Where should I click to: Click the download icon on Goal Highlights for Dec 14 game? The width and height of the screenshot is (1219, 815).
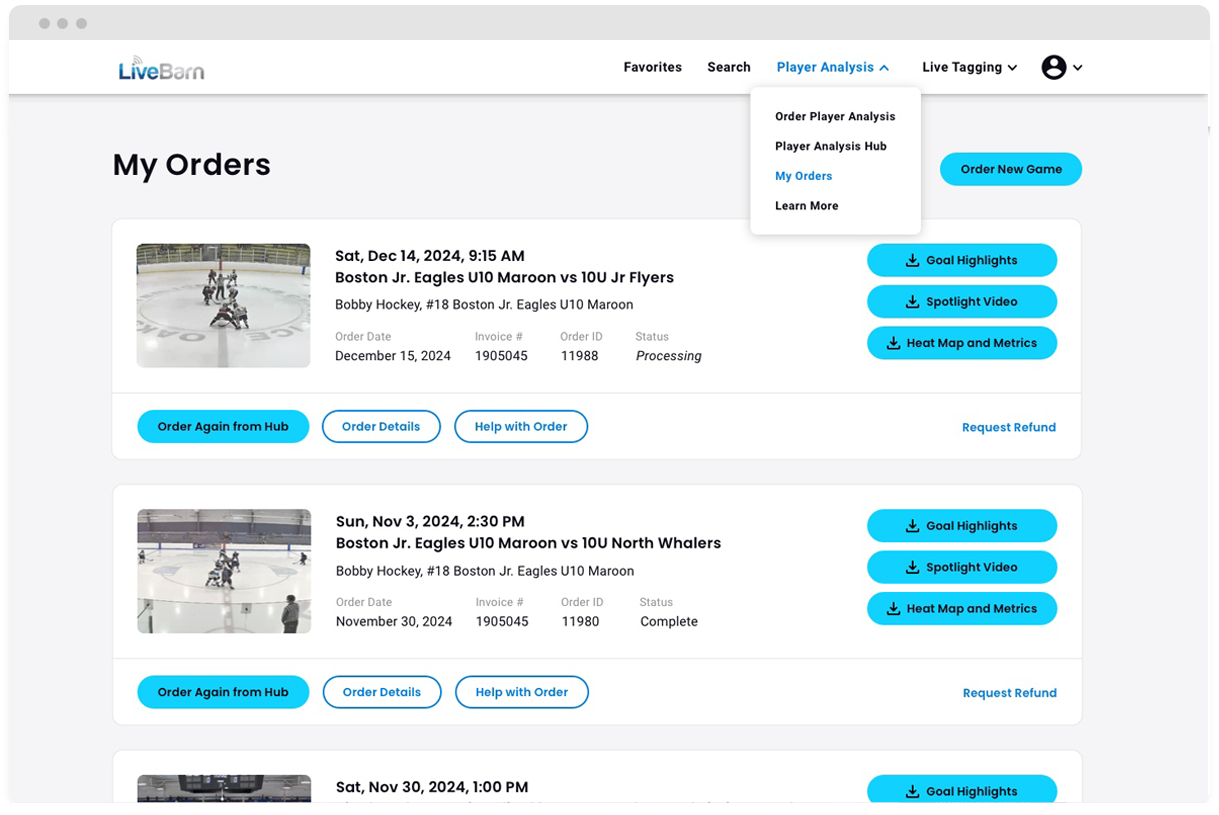click(x=911, y=260)
